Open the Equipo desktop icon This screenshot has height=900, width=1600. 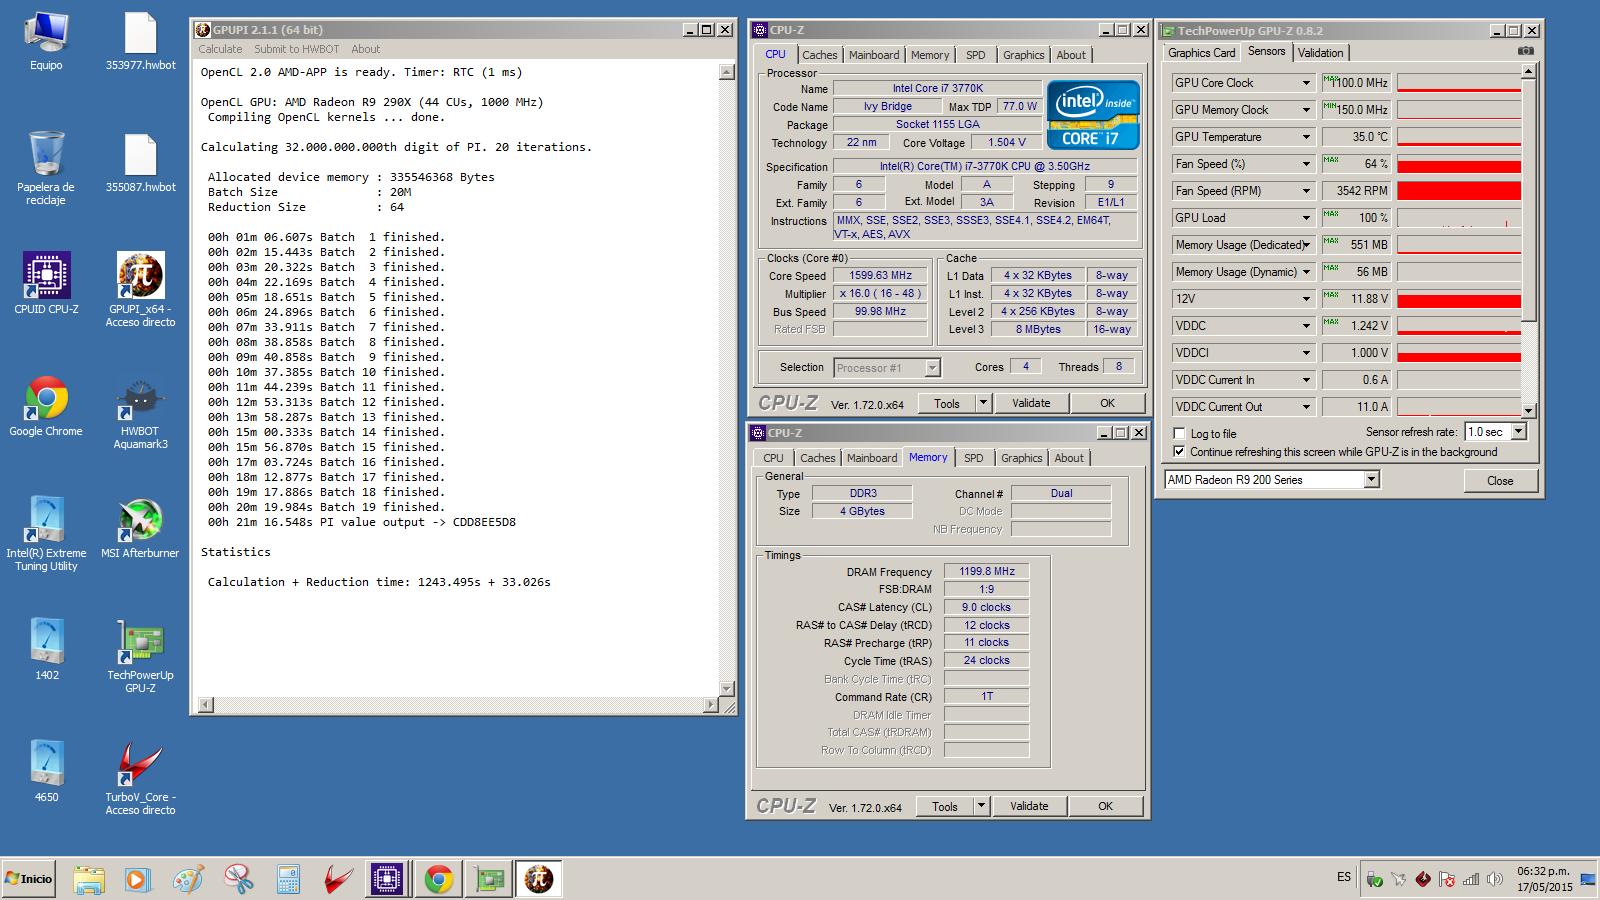point(46,42)
